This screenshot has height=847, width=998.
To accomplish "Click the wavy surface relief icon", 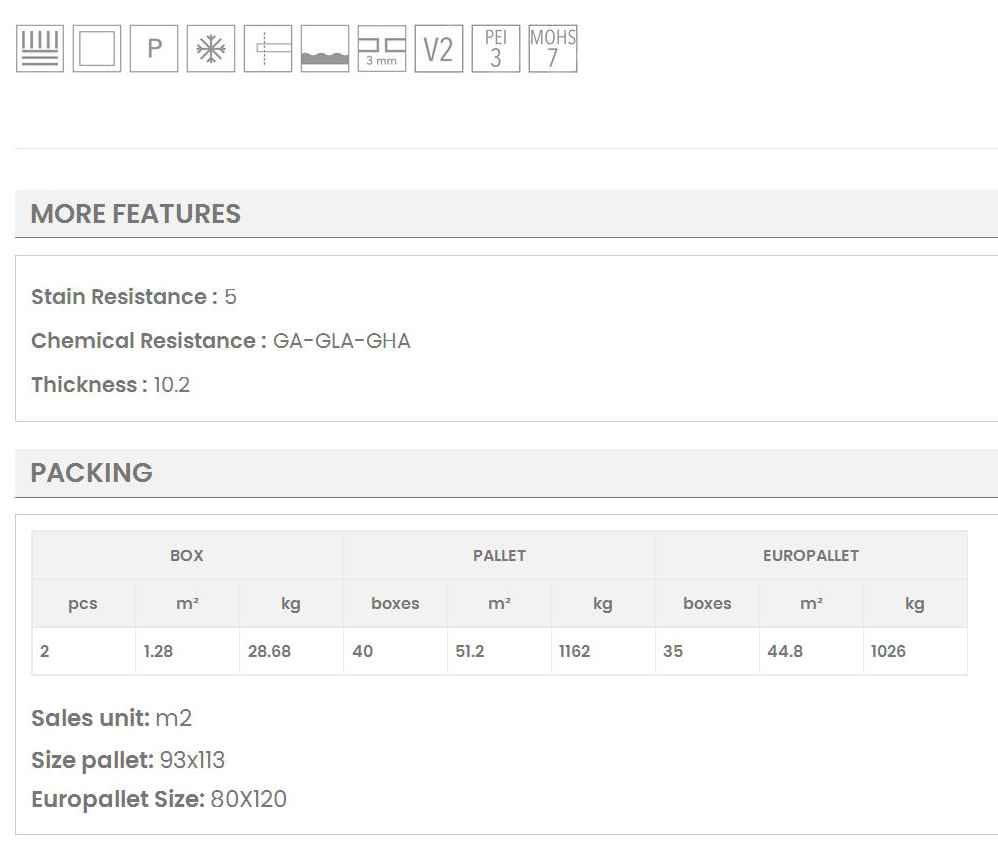I will pos(325,49).
